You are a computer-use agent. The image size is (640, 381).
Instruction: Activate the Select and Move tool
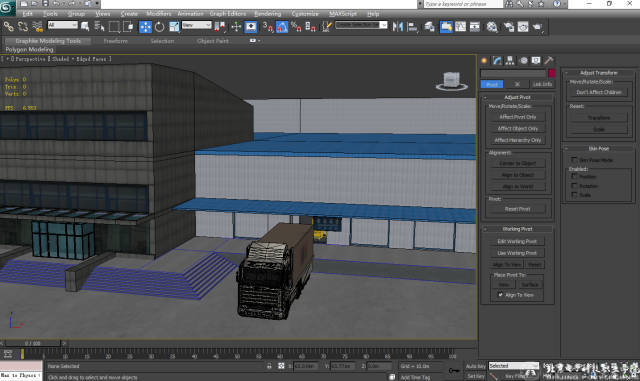(145, 27)
